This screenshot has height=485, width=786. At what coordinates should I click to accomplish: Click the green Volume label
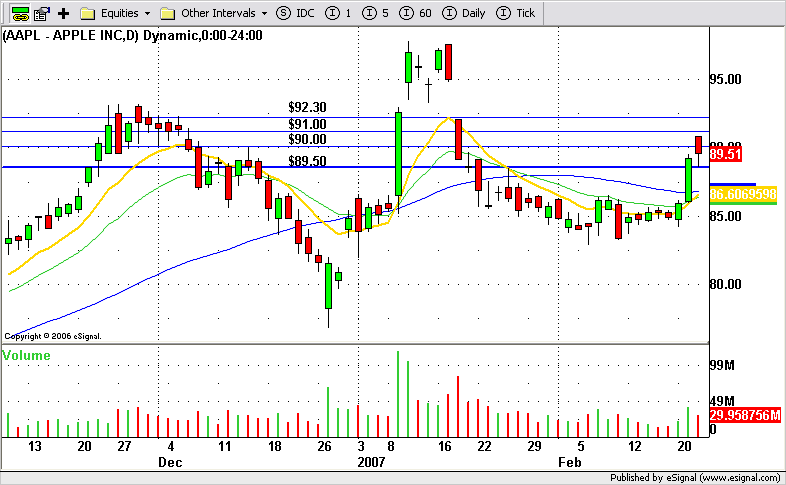26,355
